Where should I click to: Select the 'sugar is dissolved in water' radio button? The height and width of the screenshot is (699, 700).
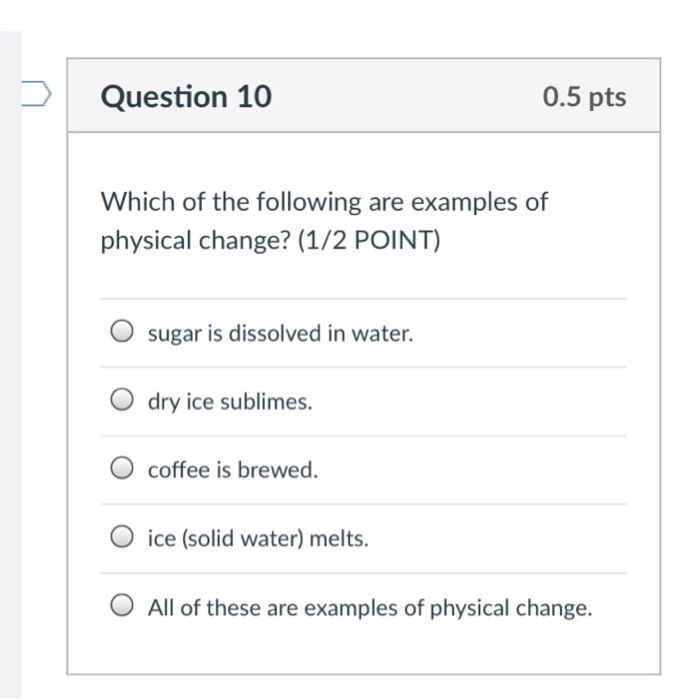[x=122, y=333]
